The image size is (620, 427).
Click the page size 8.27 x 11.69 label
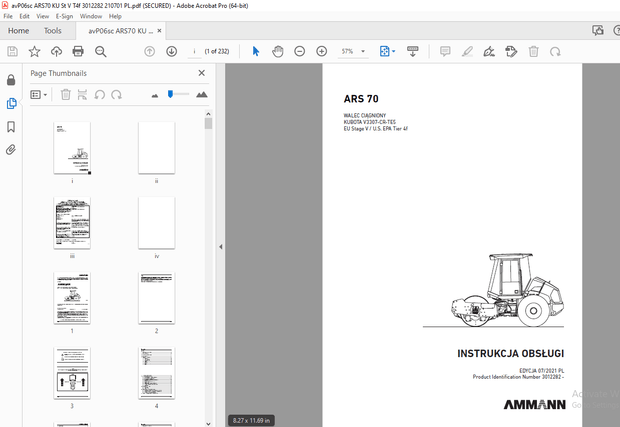click(251, 420)
